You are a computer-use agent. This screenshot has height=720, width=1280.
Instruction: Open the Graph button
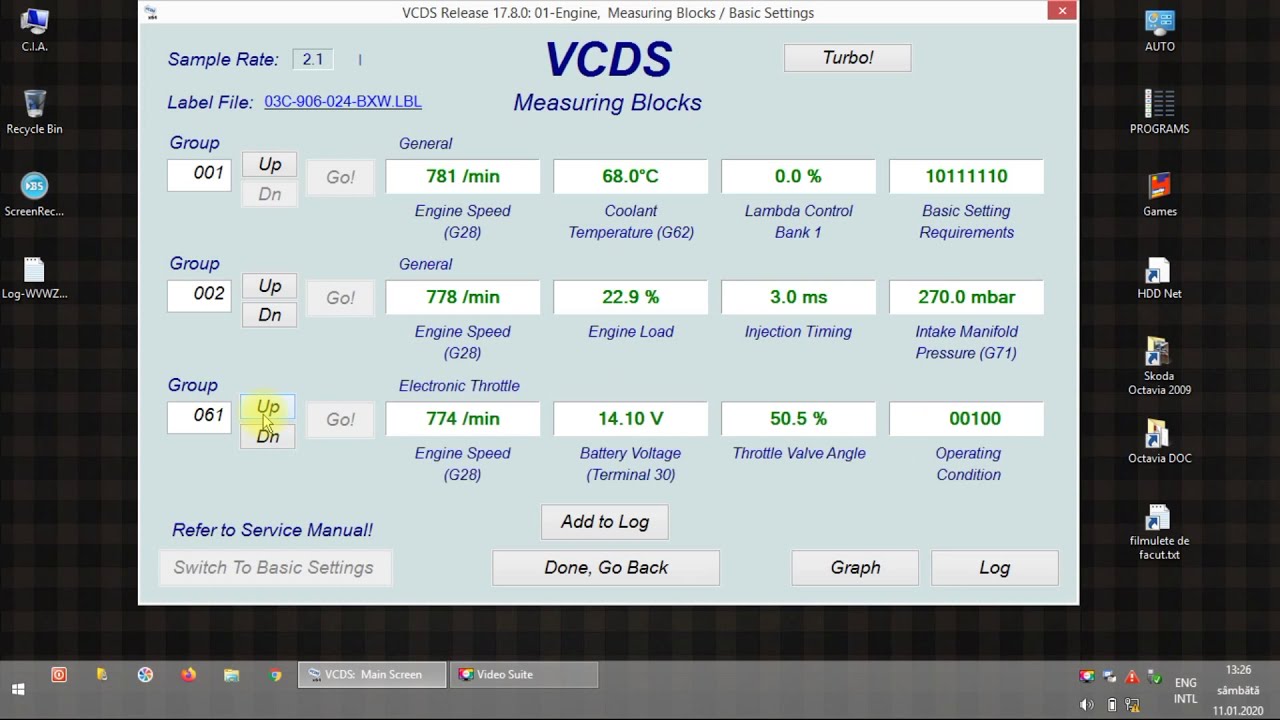(x=855, y=568)
